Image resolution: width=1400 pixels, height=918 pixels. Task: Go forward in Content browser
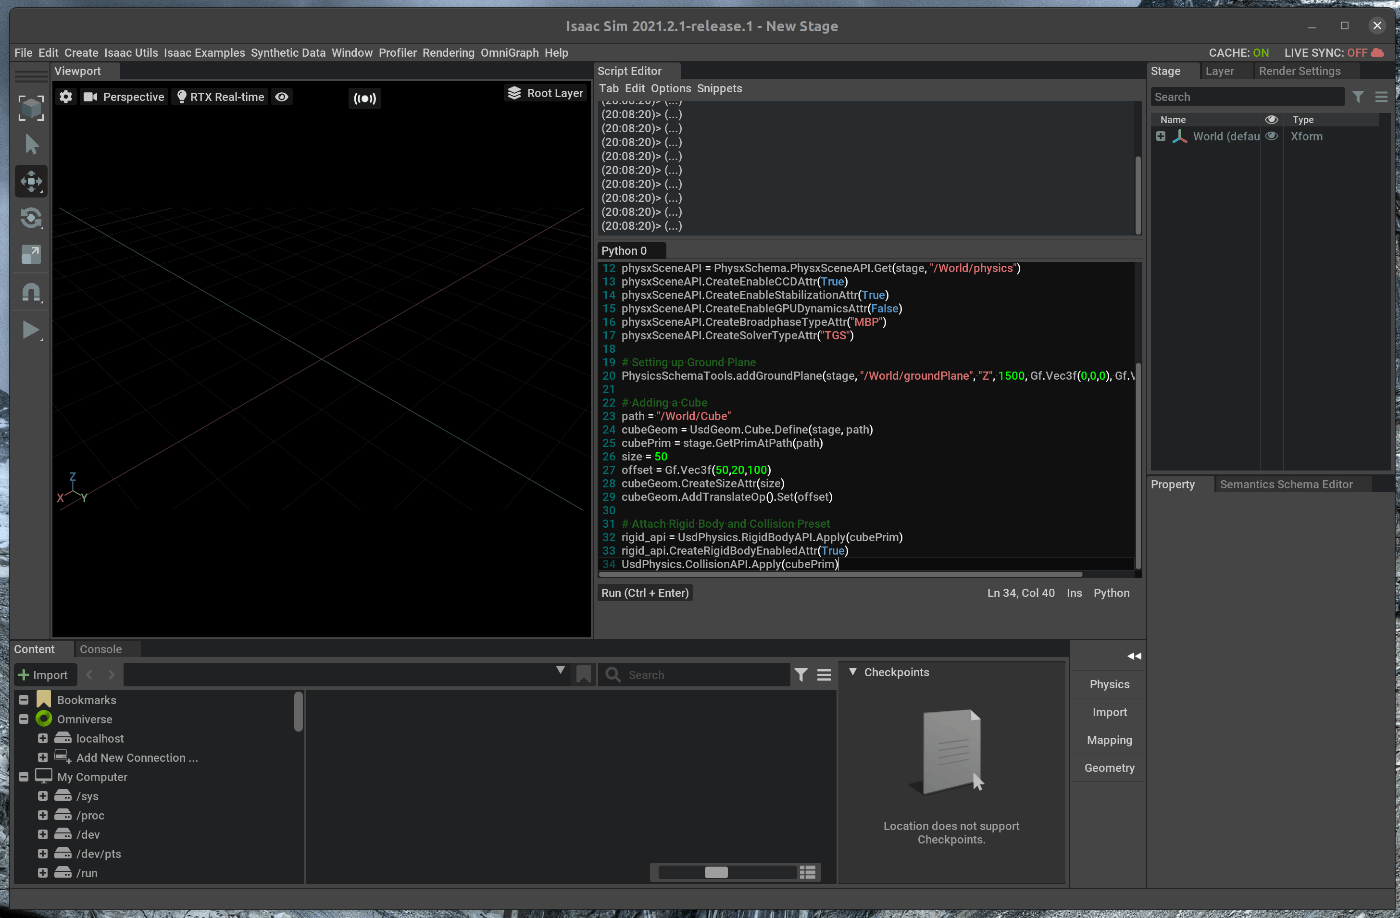tap(111, 675)
